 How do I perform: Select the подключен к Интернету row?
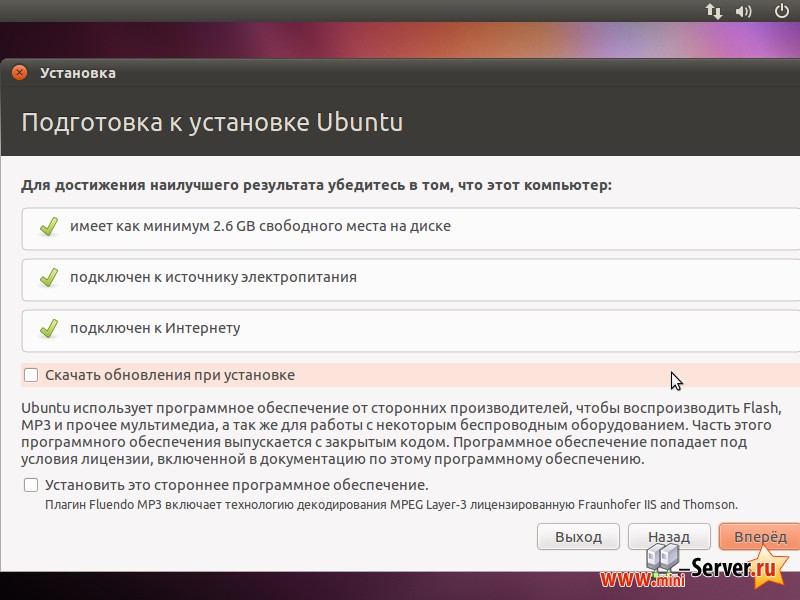400,329
